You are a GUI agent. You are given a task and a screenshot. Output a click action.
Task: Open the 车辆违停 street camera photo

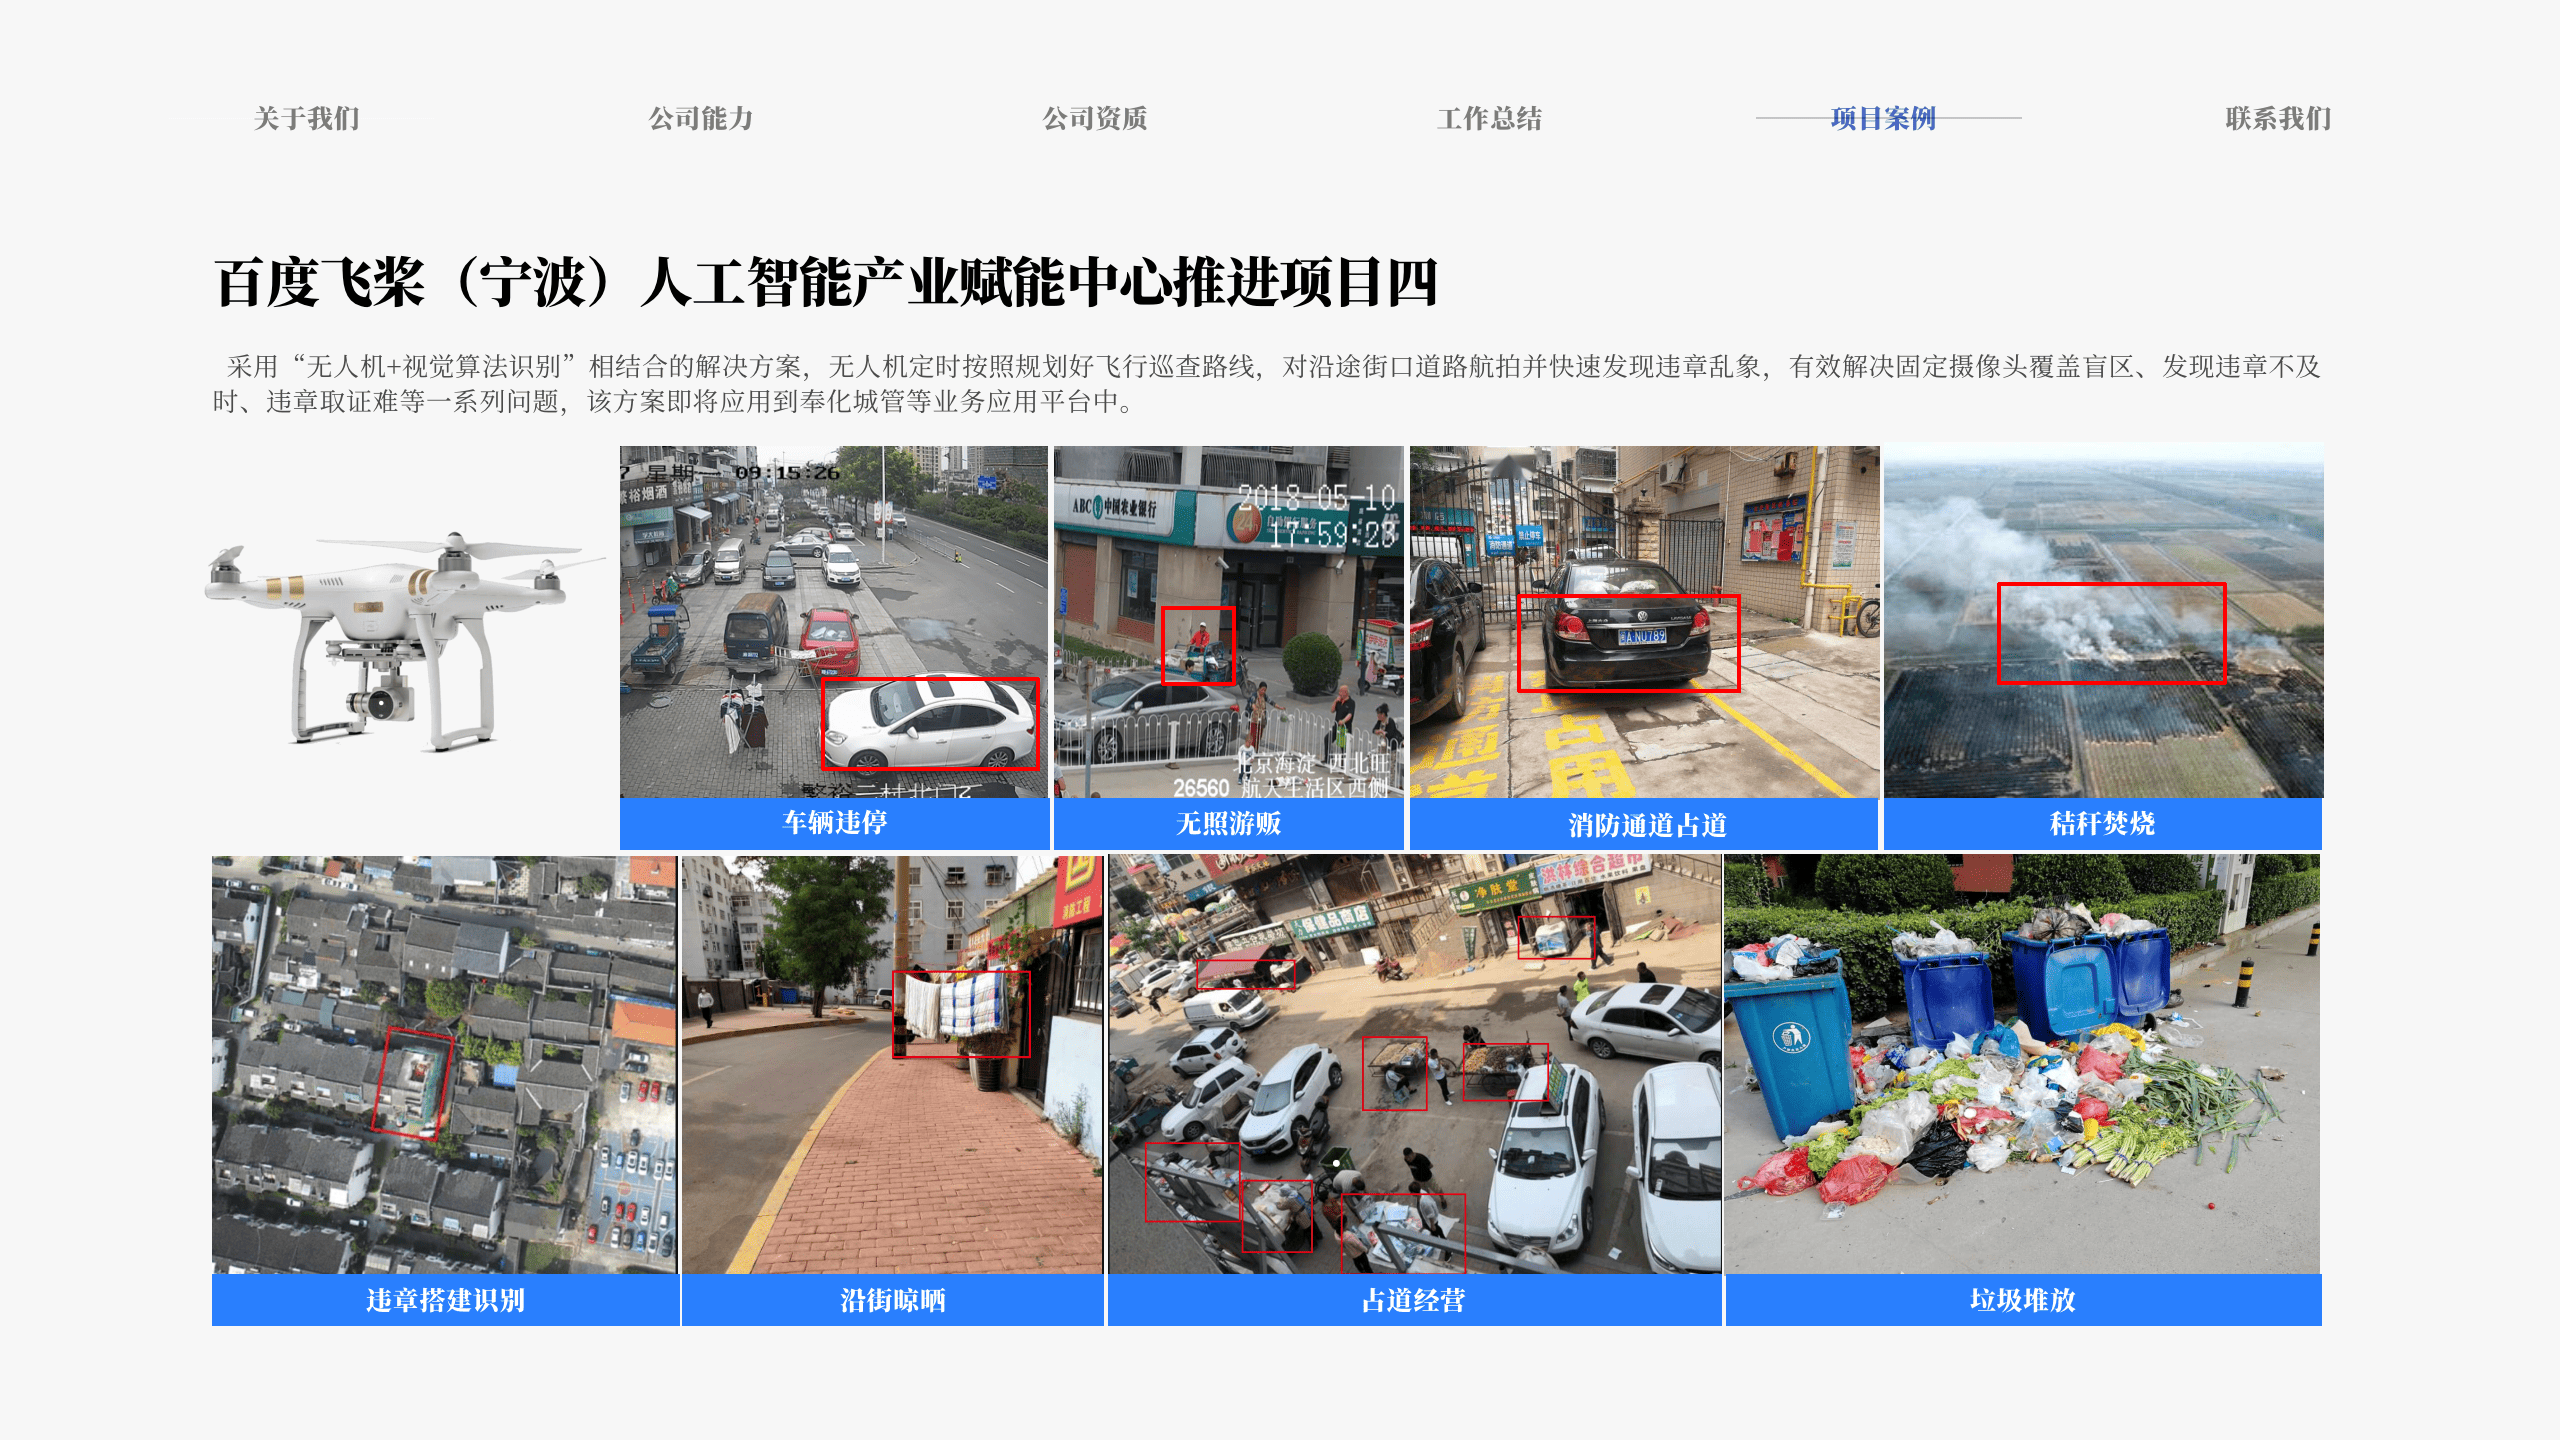pos(780,600)
